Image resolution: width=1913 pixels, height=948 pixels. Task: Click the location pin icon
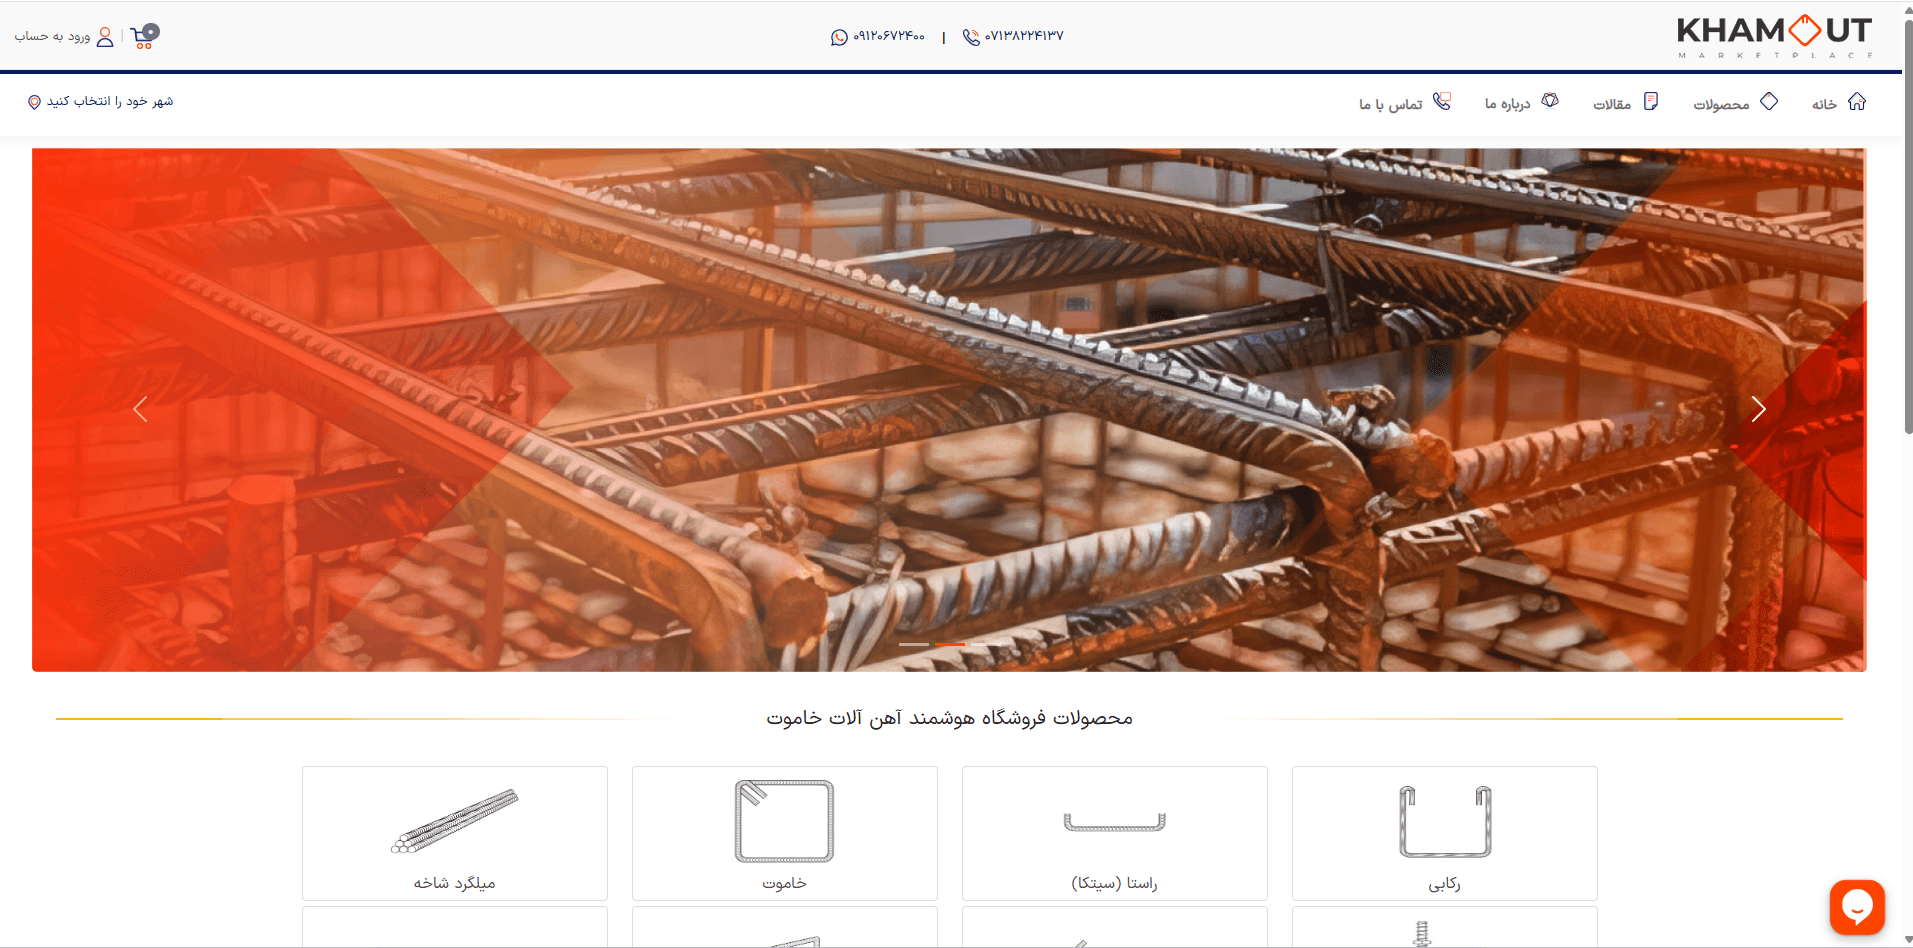click(x=34, y=102)
